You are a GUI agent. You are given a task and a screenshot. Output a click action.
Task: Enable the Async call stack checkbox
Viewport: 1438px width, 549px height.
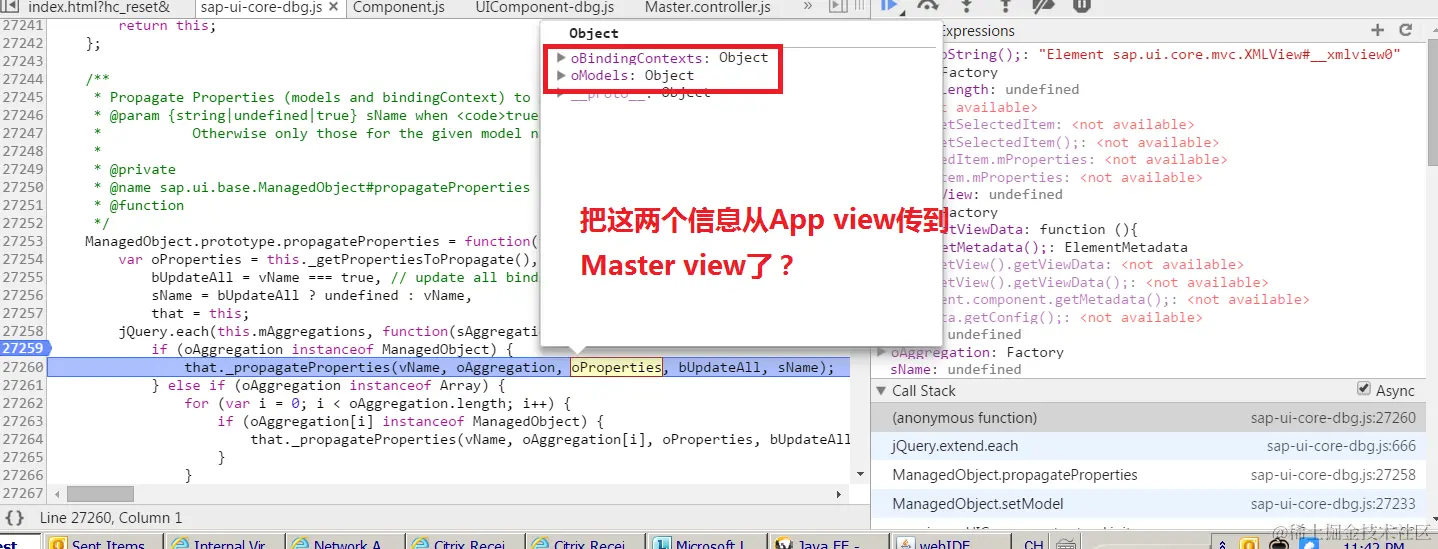point(1364,389)
